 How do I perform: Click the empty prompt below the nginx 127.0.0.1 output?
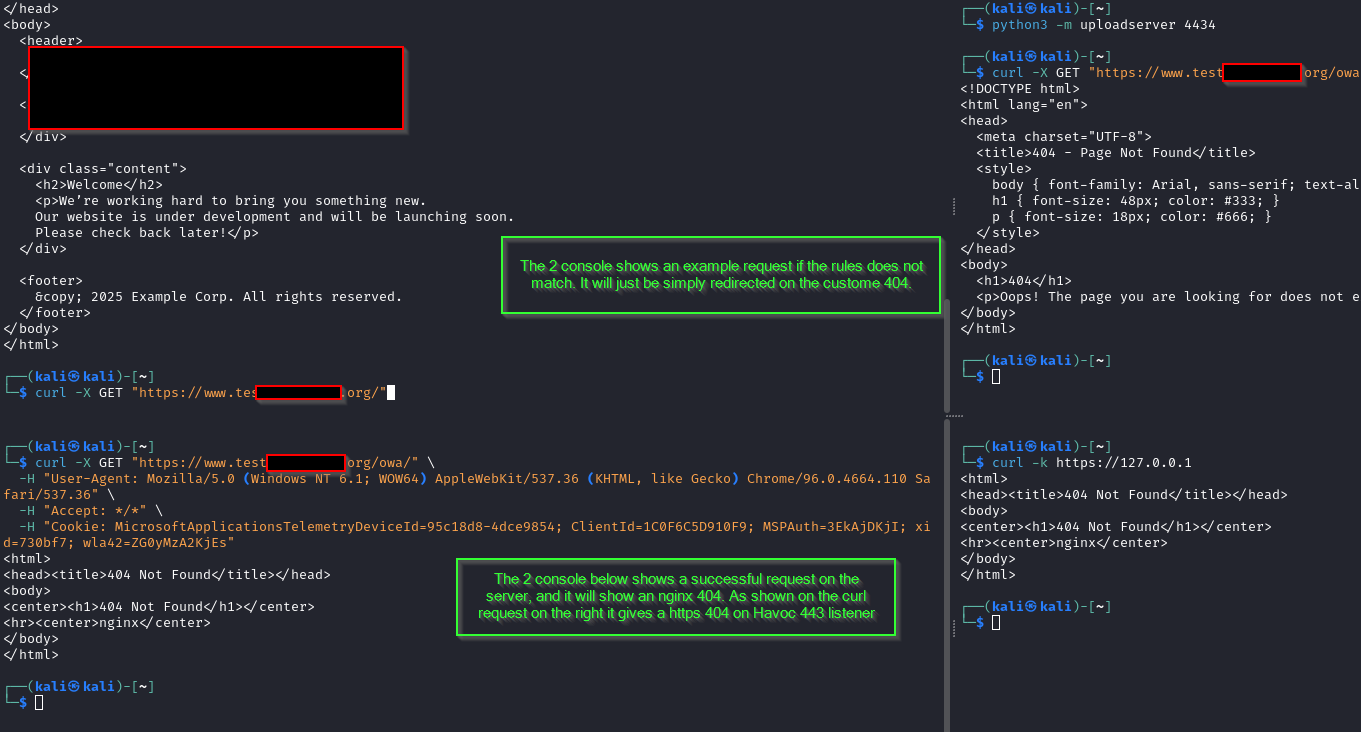pyautogui.click(x=996, y=623)
